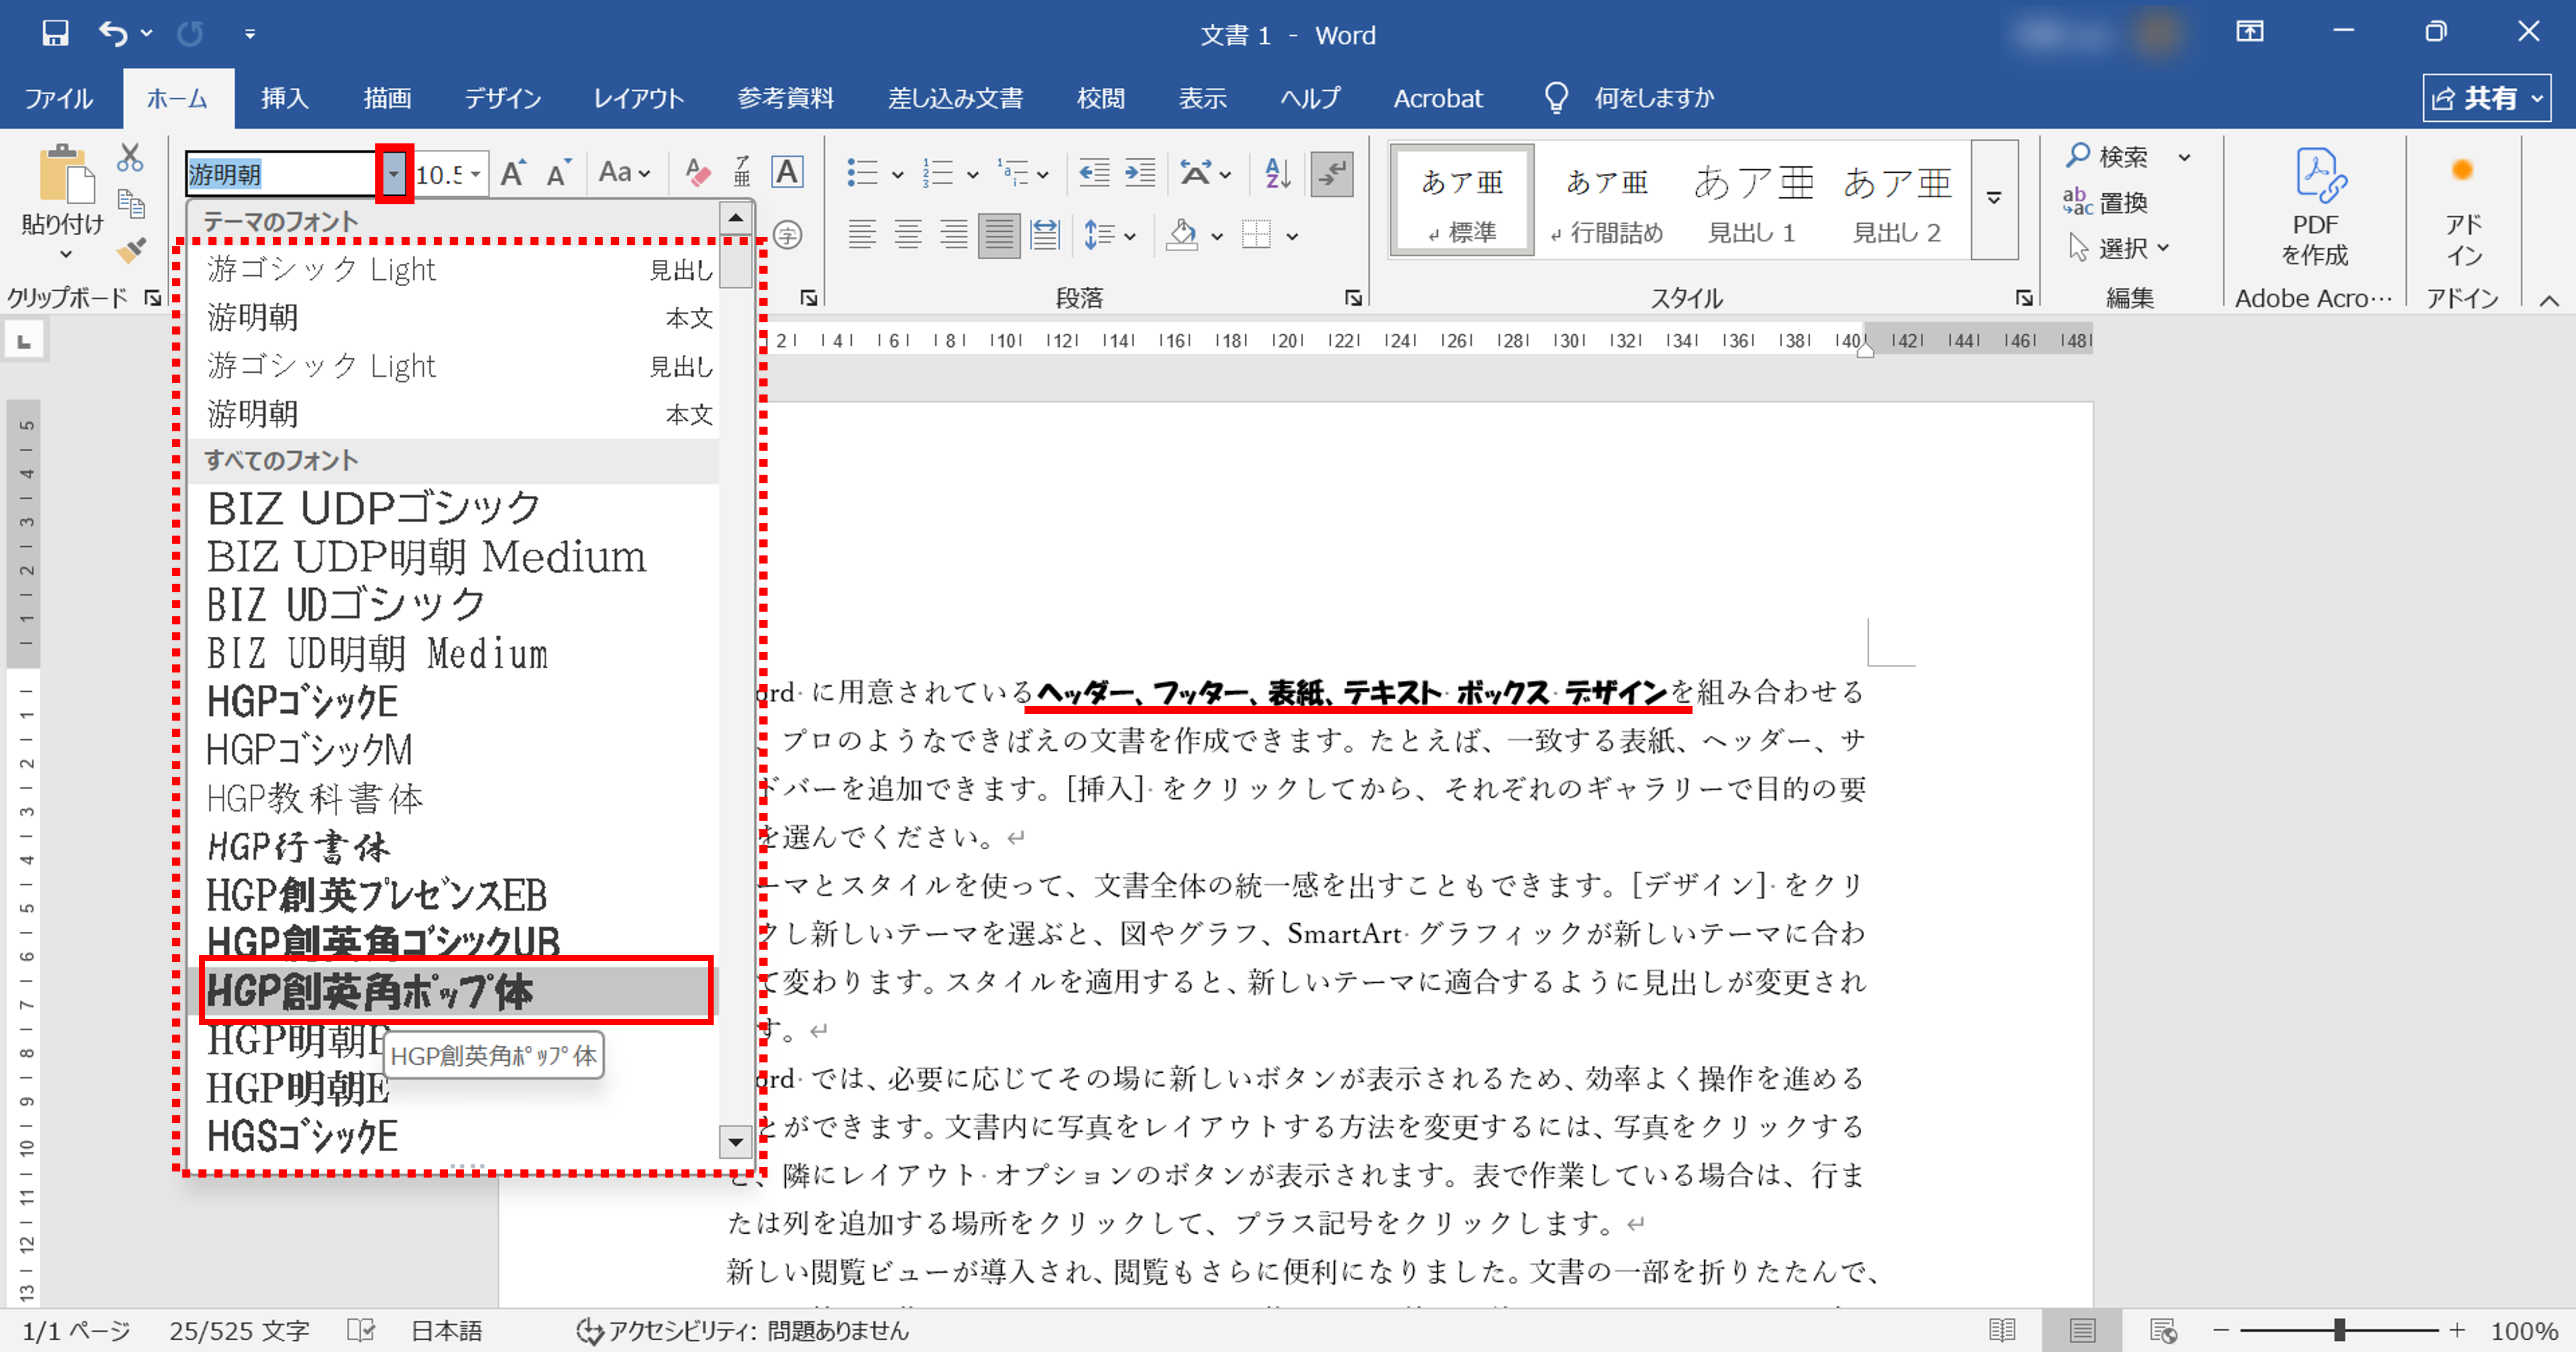Click the enclosed character circle icon
The height and width of the screenshot is (1352, 2576).
(x=788, y=236)
